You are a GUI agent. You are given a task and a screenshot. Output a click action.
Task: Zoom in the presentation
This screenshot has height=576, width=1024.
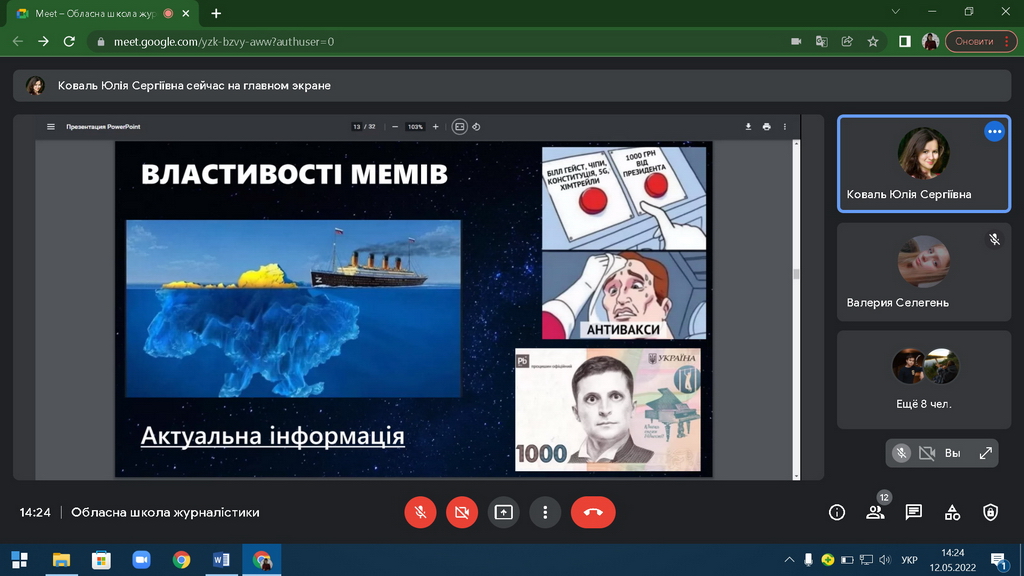(436, 127)
